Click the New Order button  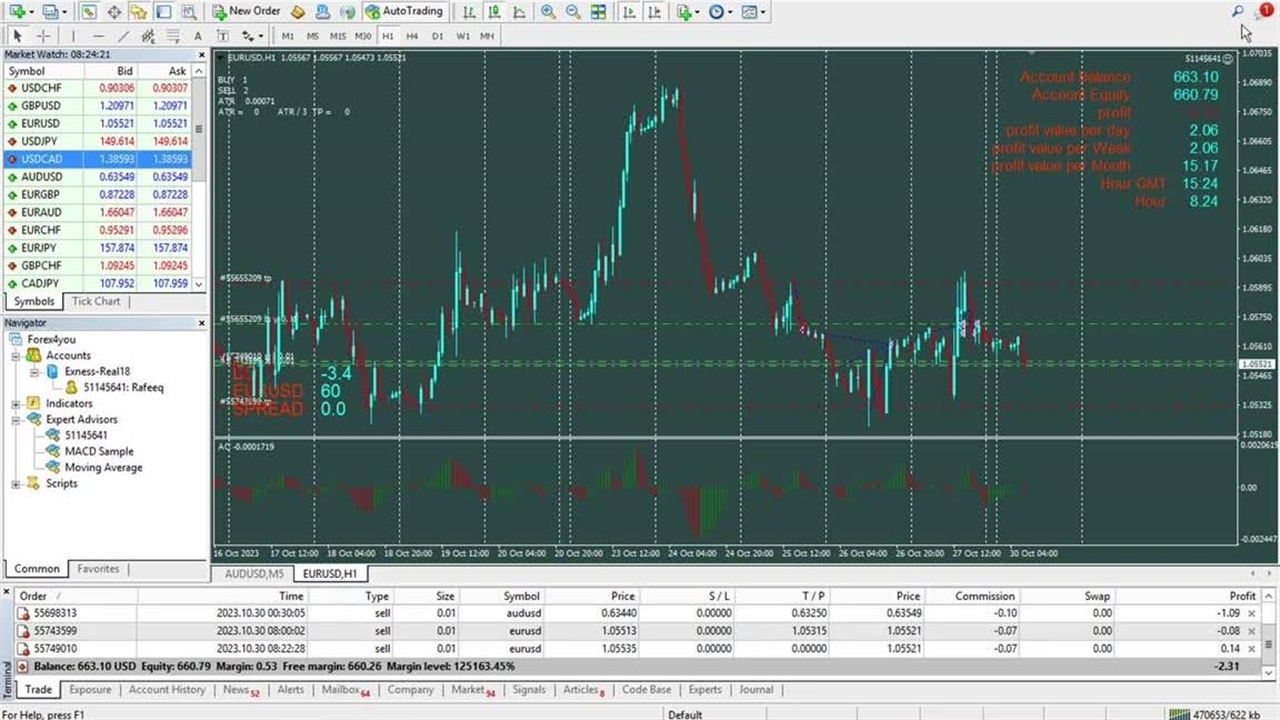pyautogui.click(x=246, y=12)
